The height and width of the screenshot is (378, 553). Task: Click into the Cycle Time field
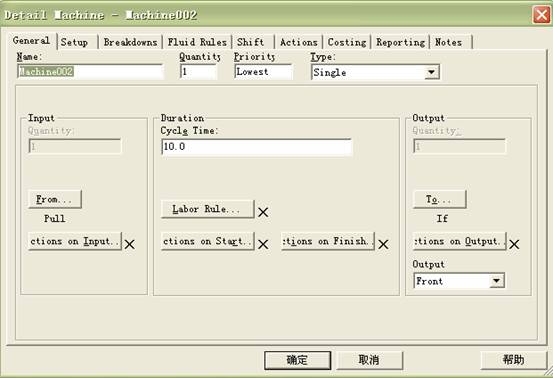(256, 147)
